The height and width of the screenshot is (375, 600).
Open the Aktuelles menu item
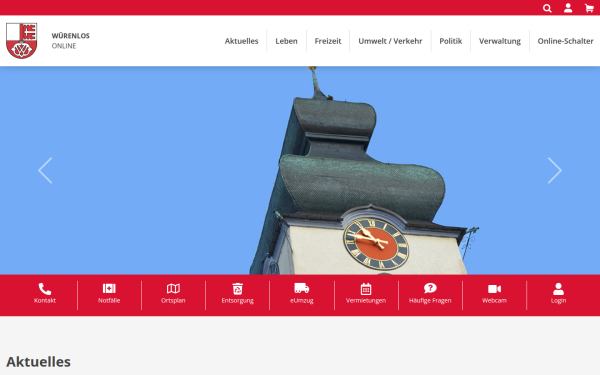[x=241, y=41]
